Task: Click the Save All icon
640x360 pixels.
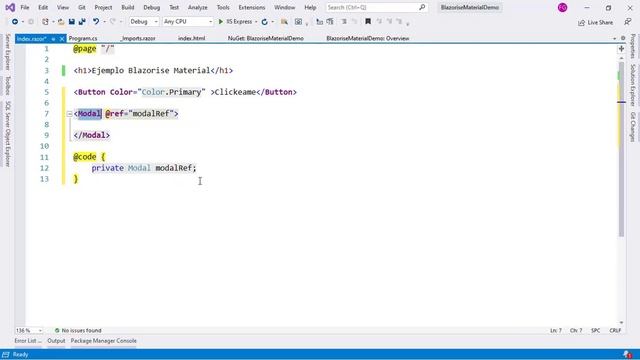Action: pyautogui.click(x=82, y=22)
